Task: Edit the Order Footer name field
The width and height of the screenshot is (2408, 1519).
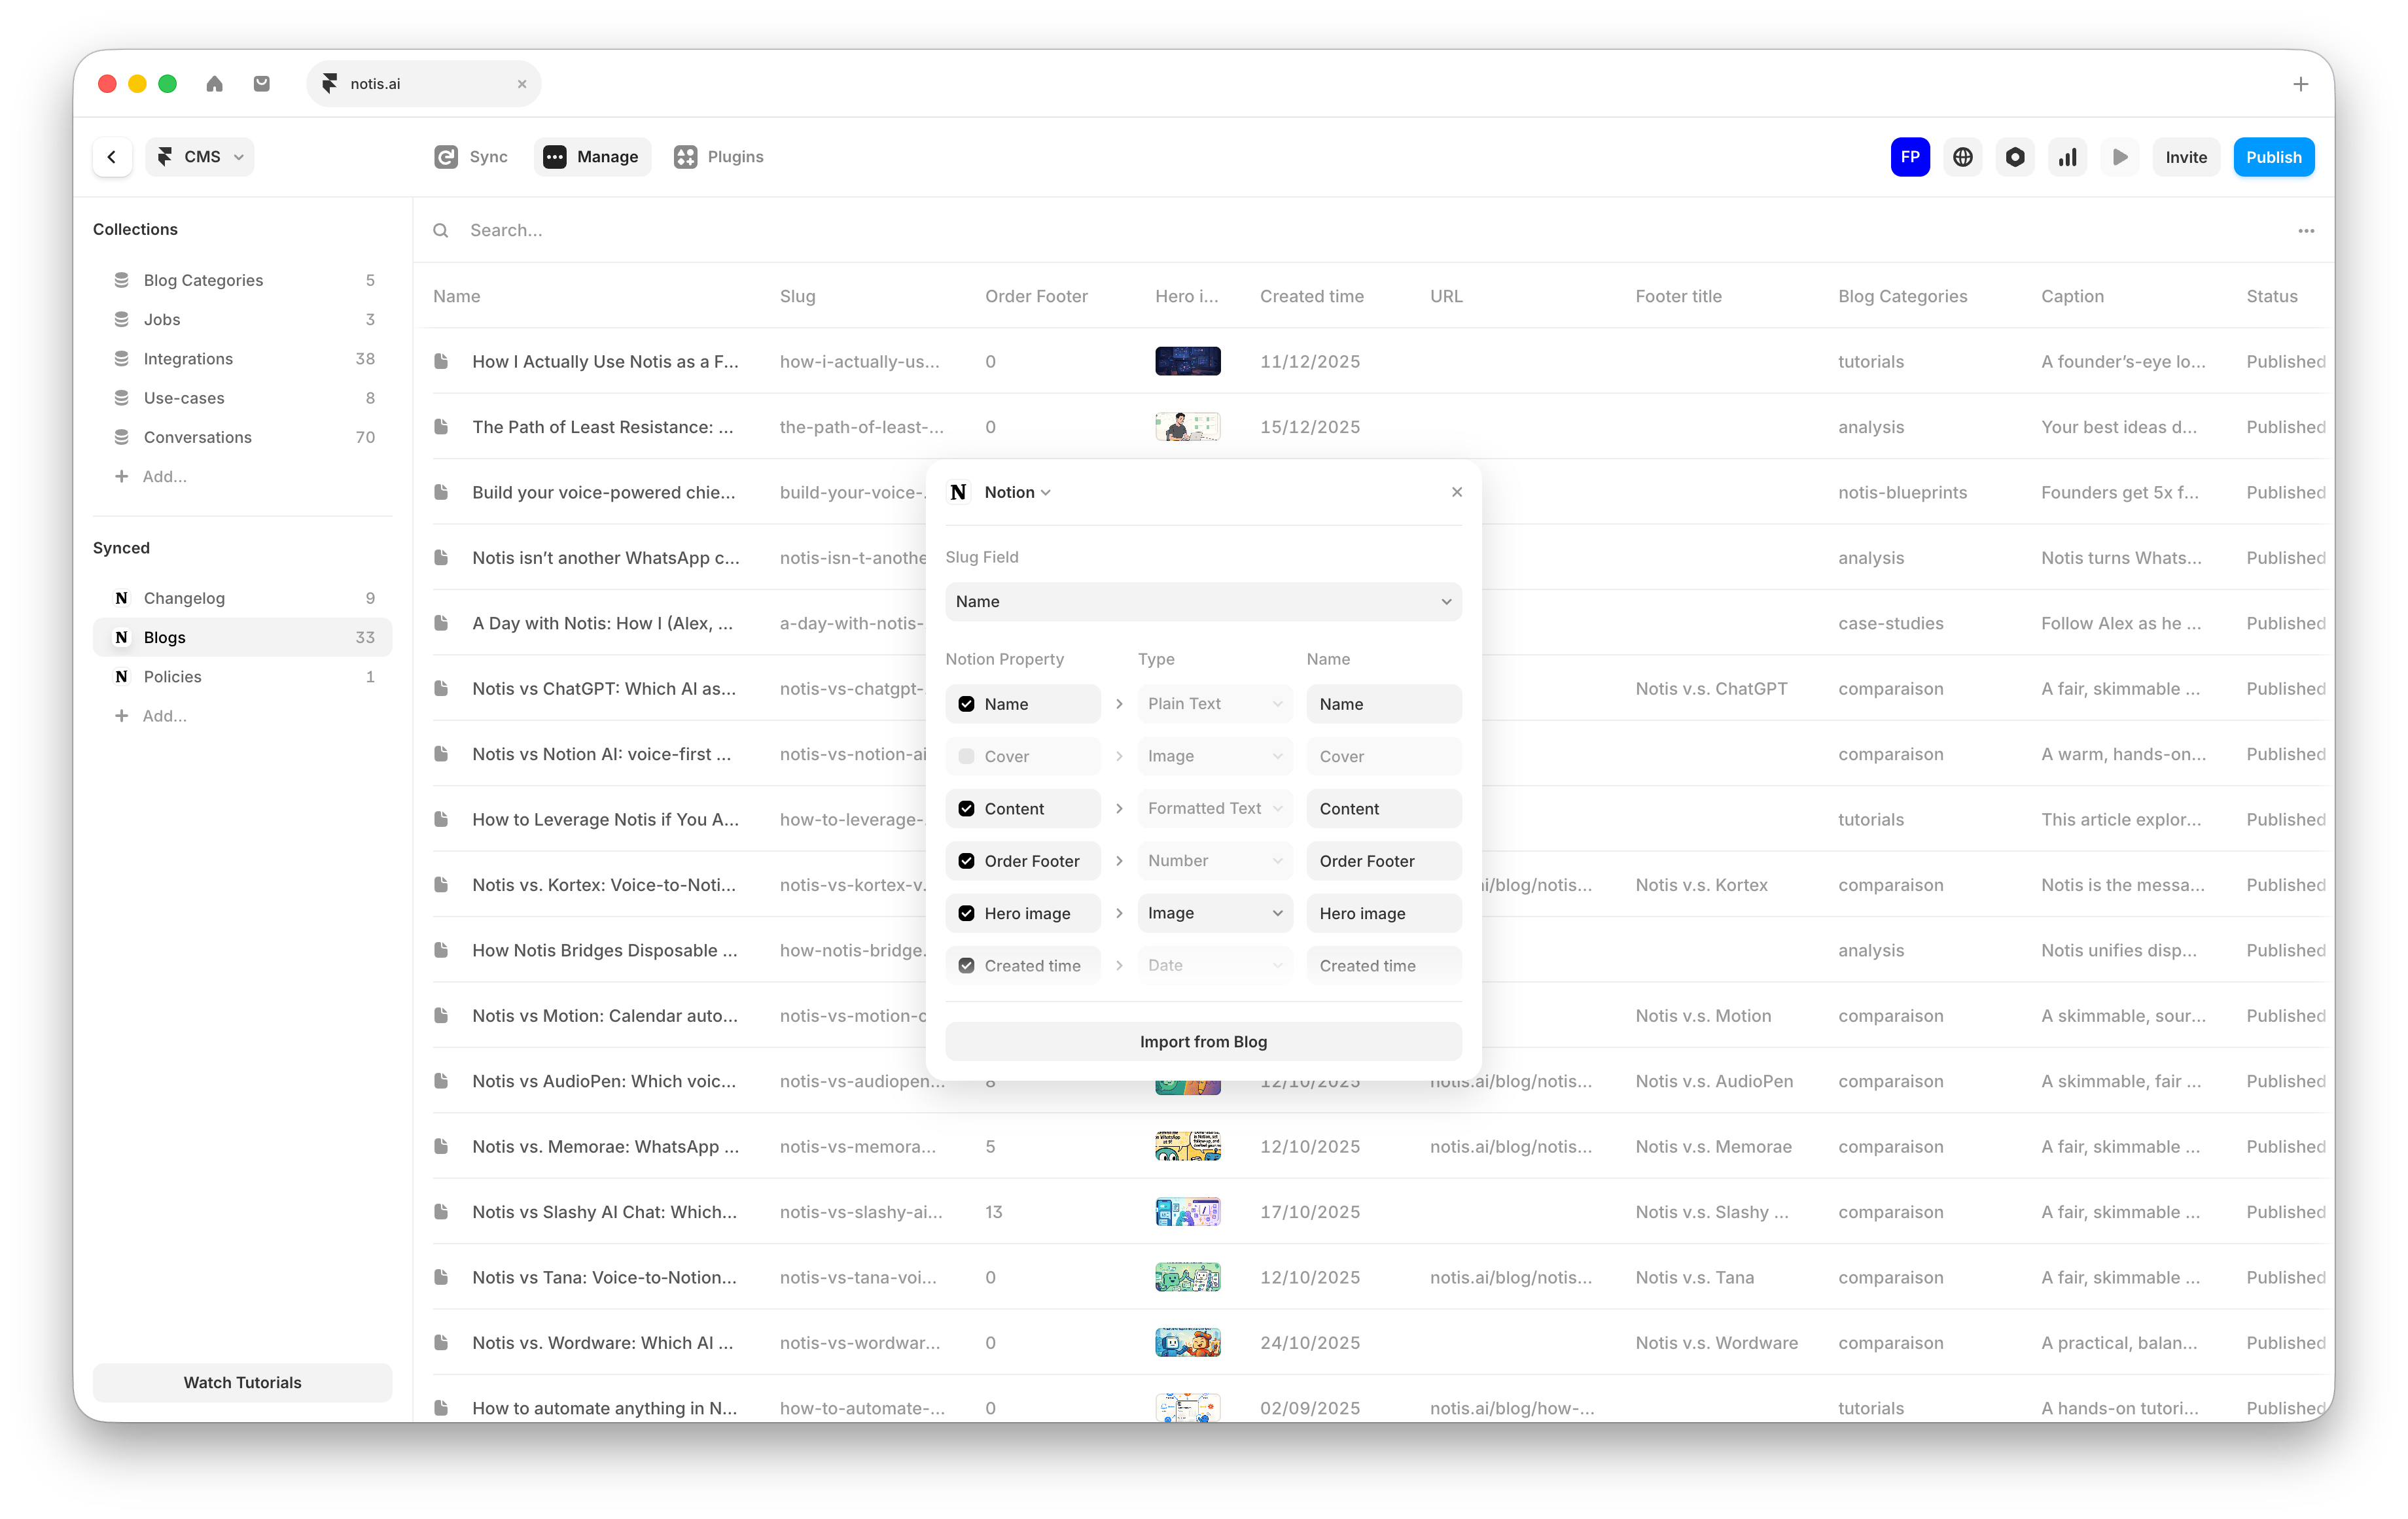Action: 1384,861
